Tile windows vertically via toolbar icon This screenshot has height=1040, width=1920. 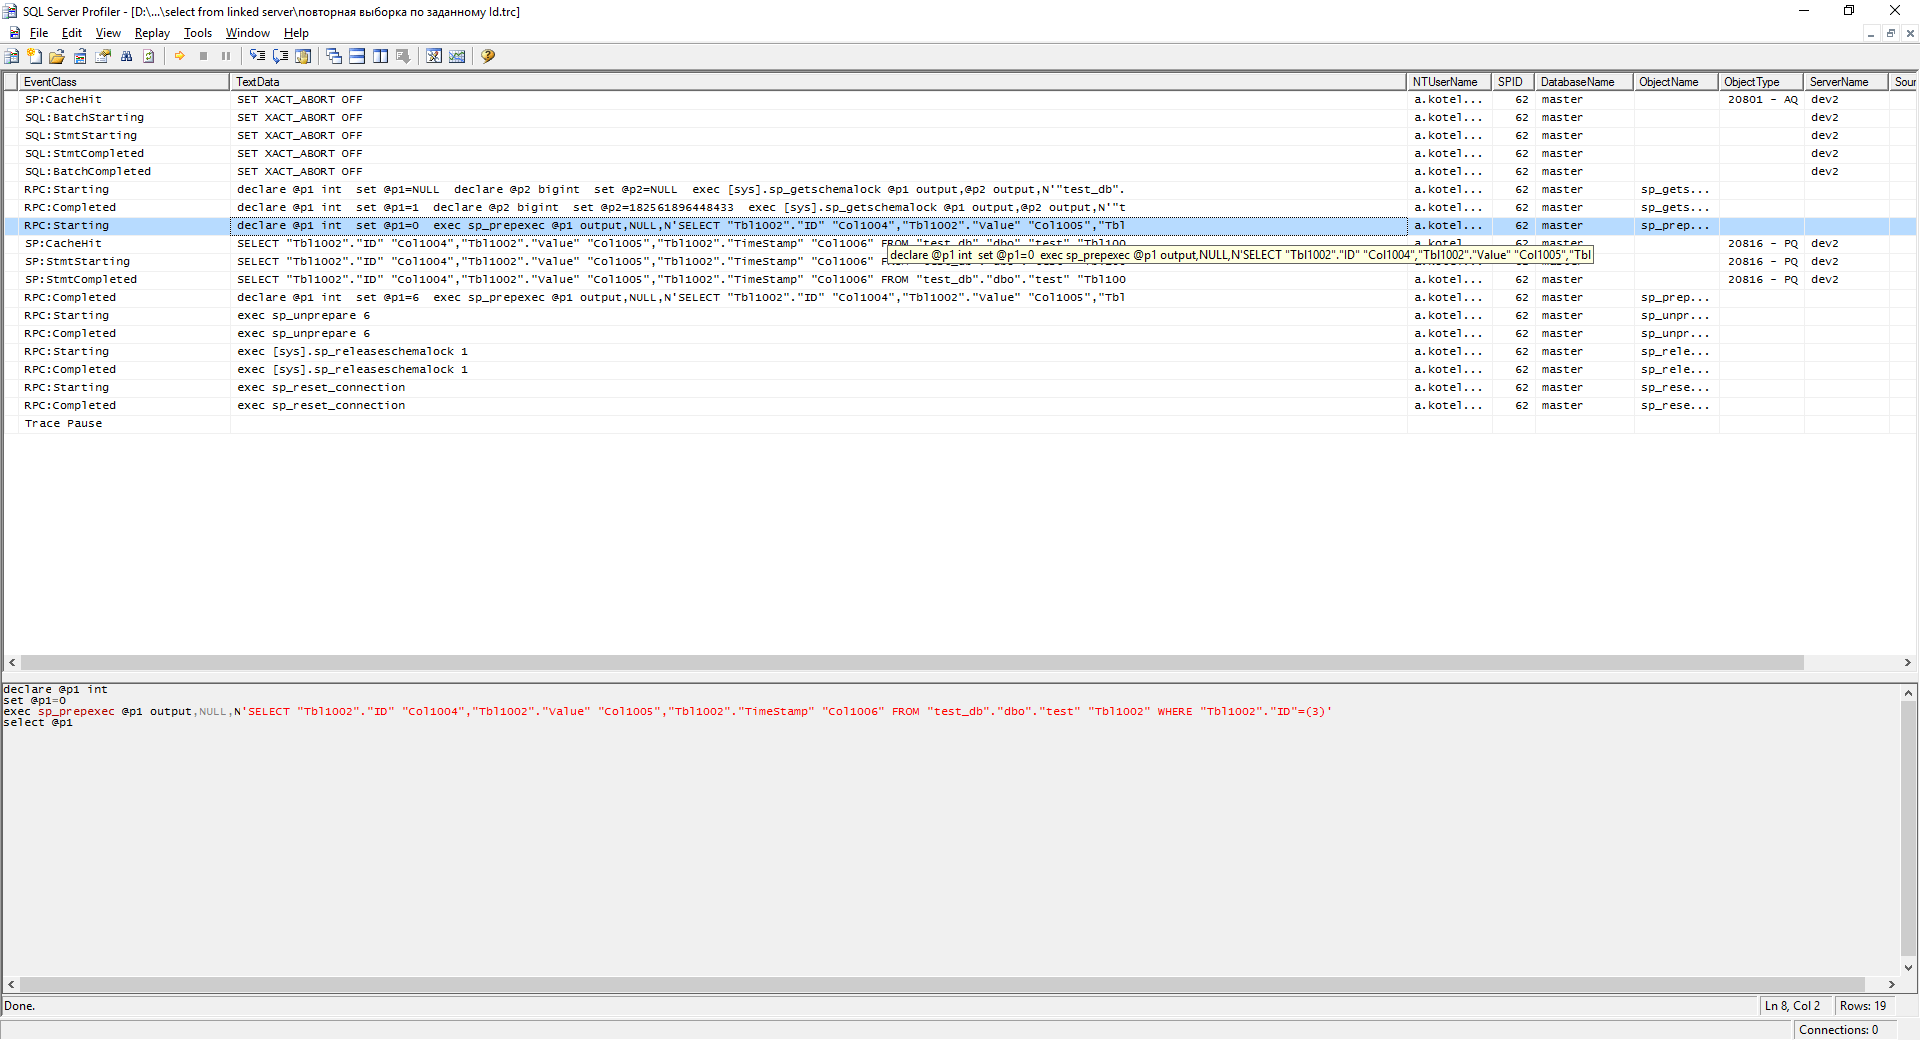[380, 56]
